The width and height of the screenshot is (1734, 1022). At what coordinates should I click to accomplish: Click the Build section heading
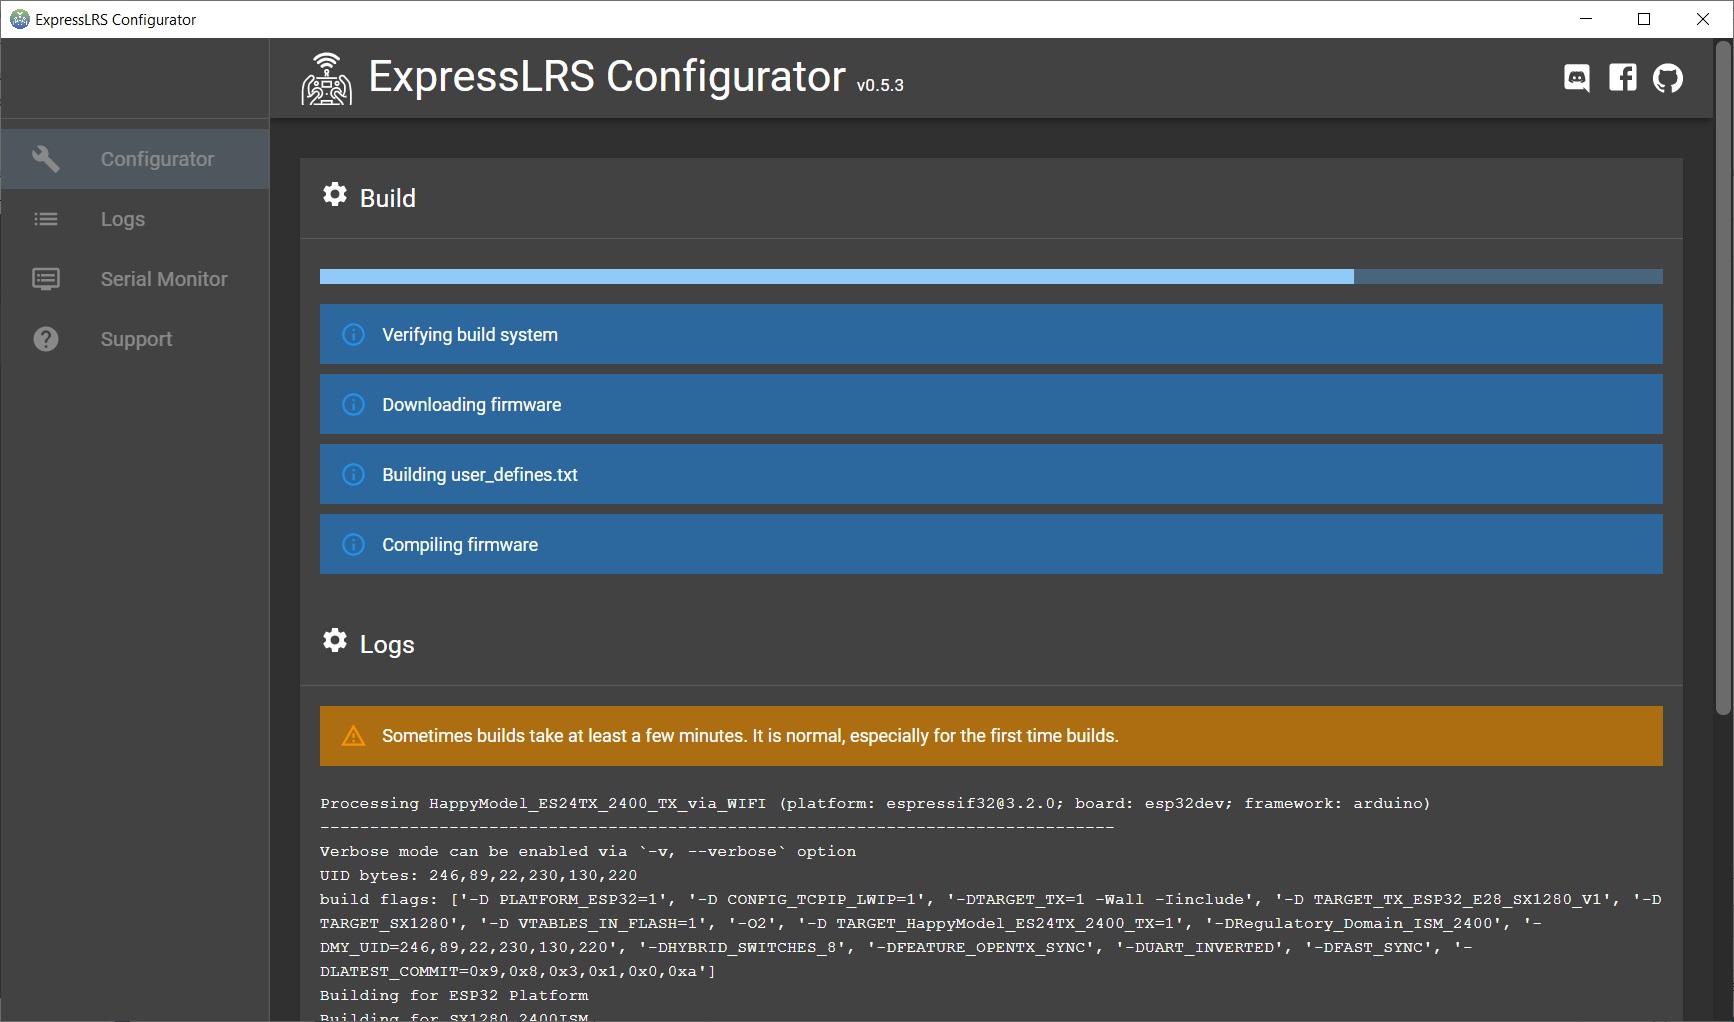tap(388, 198)
